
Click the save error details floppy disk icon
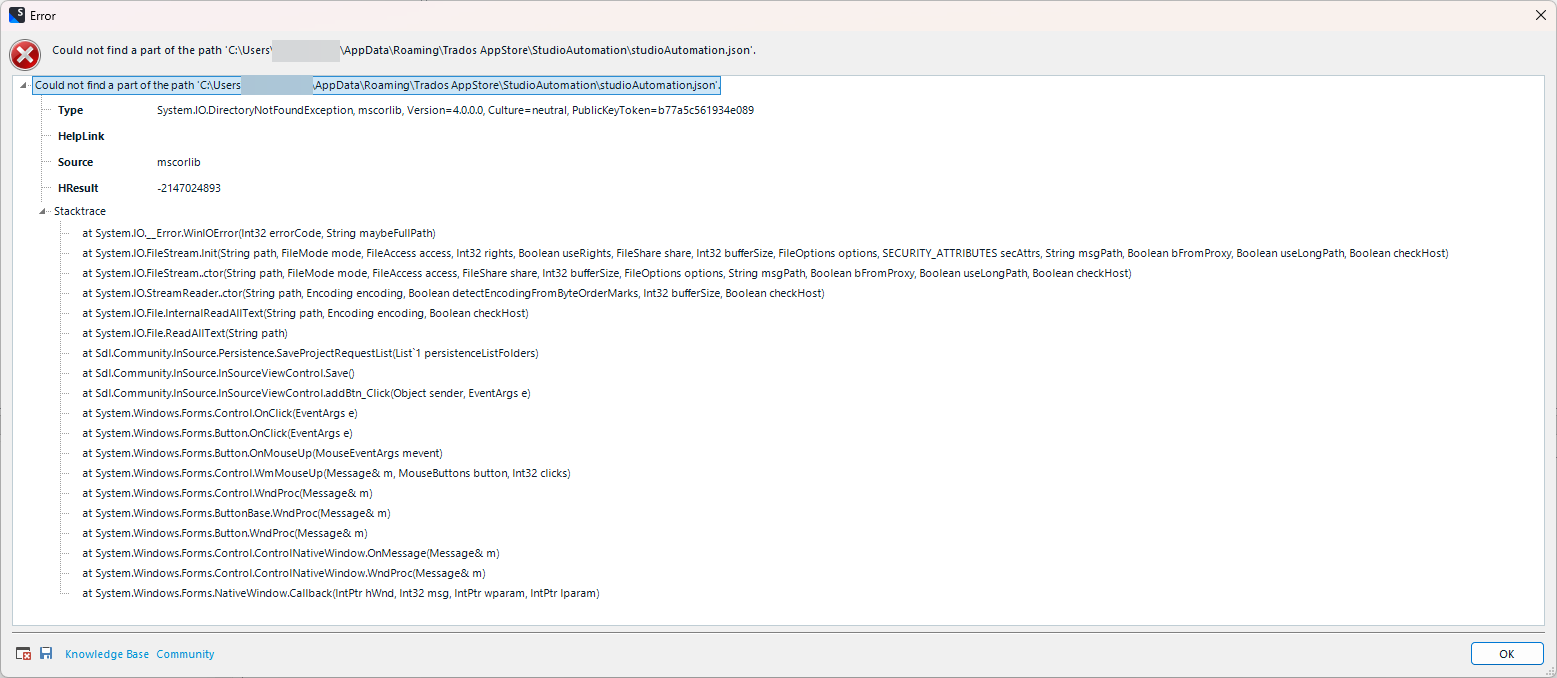(46, 653)
